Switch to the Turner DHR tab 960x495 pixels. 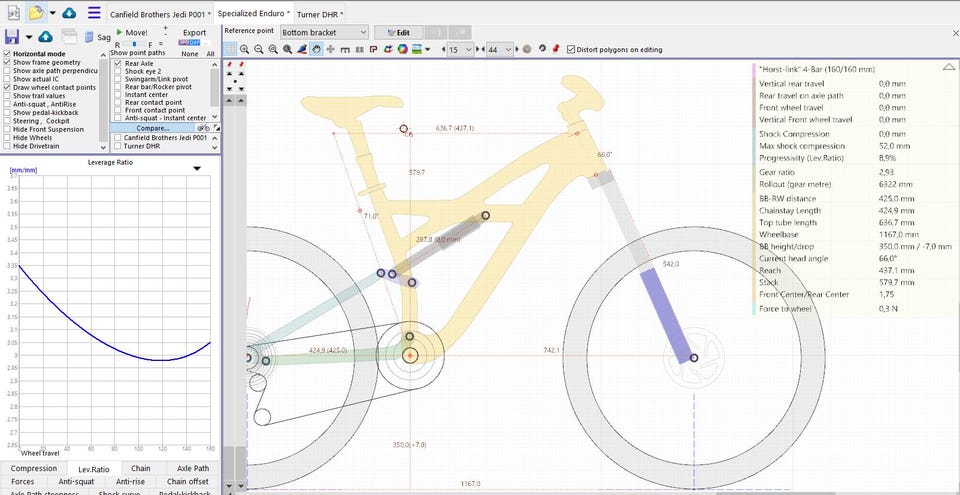pos(318,14)
